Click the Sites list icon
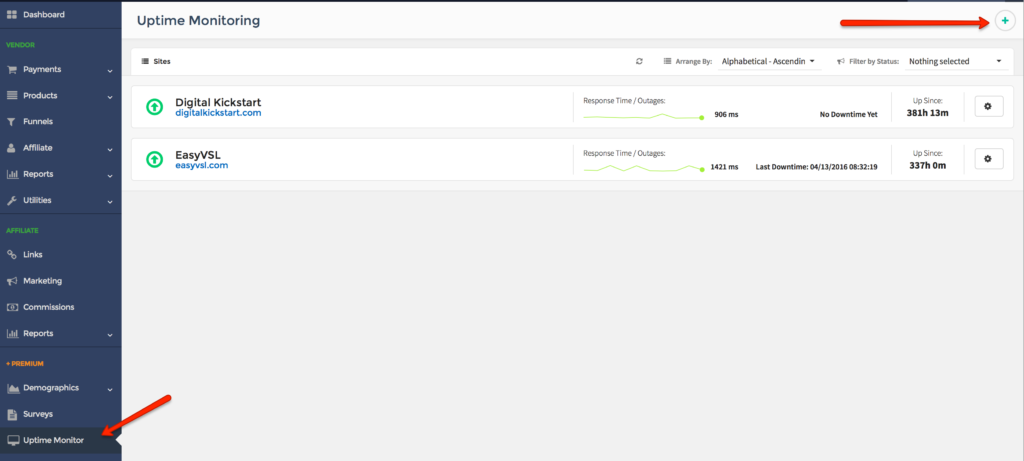This screenshot has height=461, width=1024. tap(145, 61)
